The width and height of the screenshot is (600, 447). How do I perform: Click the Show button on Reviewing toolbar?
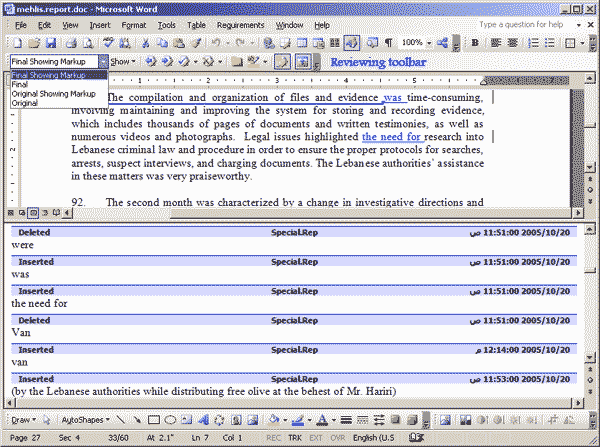(x=123, y=62)
